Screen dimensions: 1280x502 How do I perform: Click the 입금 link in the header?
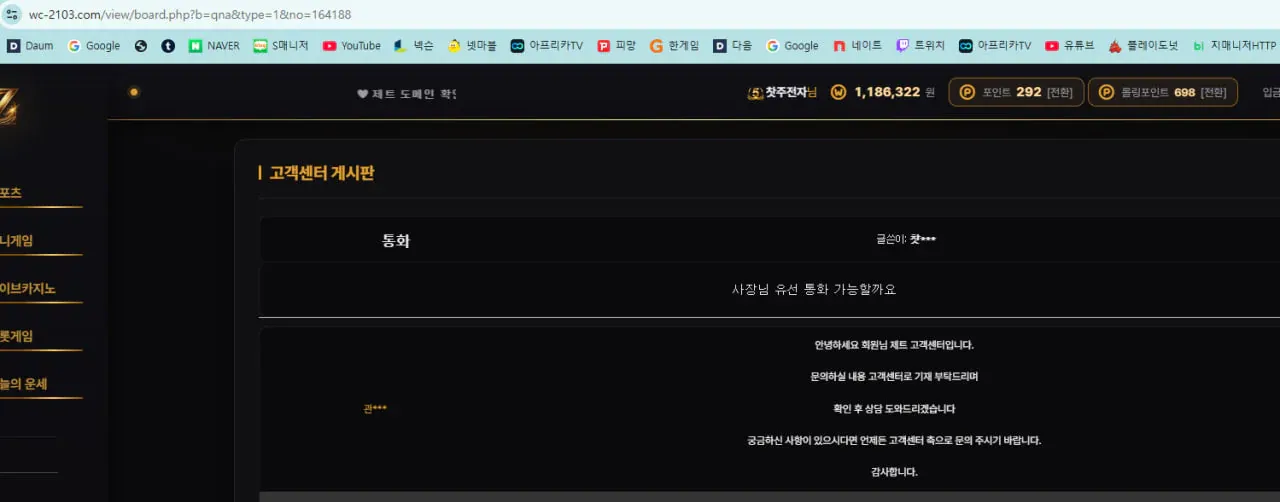pos(1271,92)
